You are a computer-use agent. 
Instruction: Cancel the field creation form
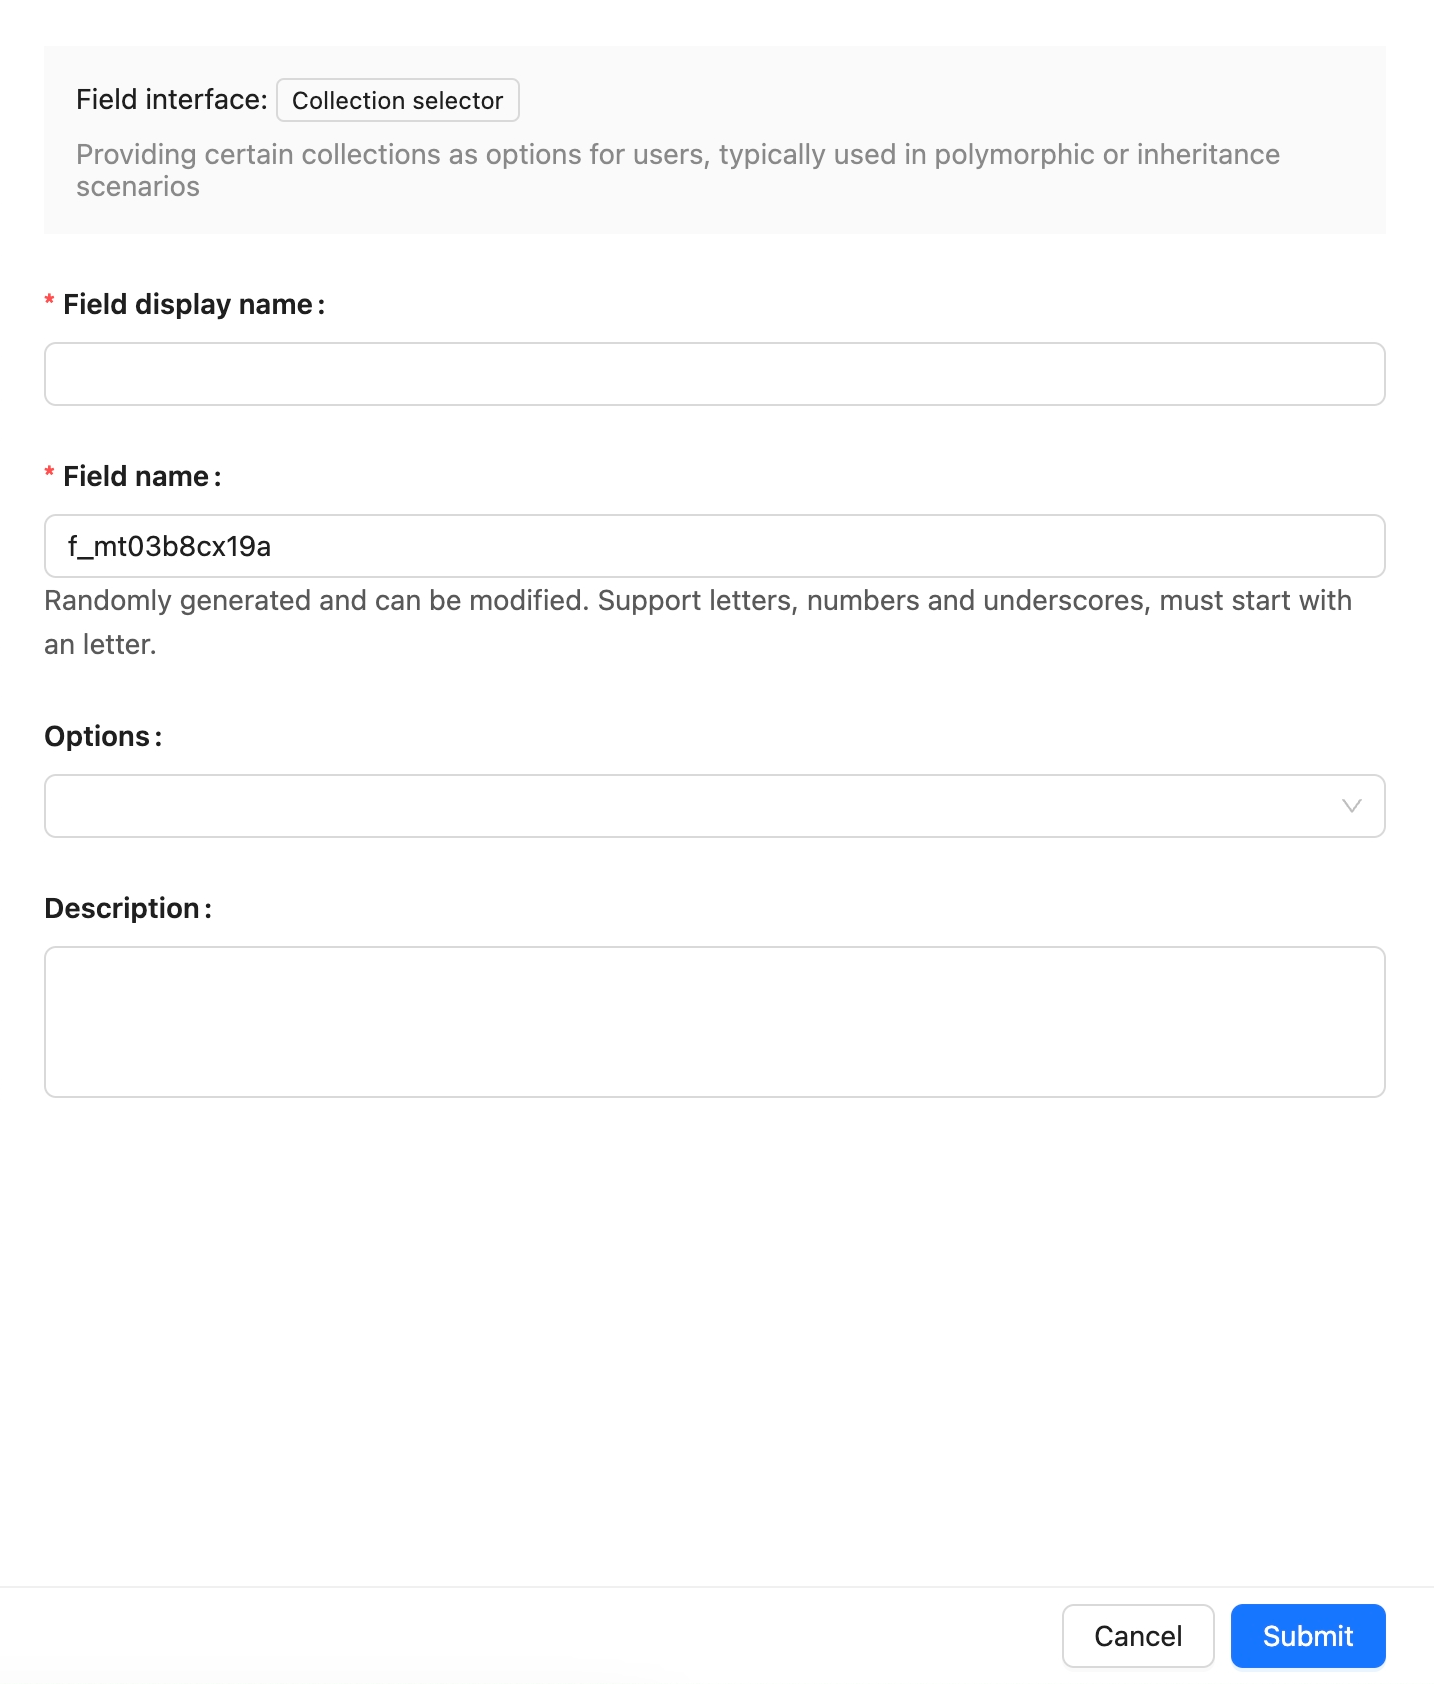click(x=1137, y=1636)
